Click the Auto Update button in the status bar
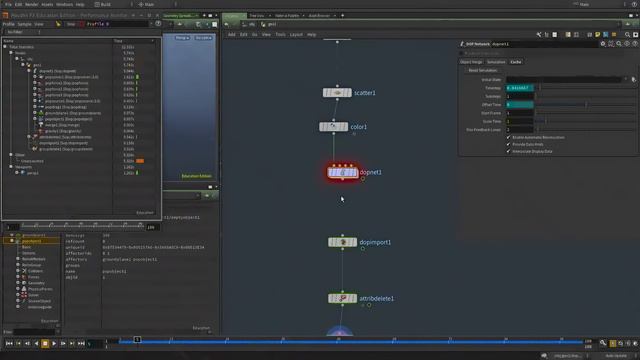This screenshot has width=640, height=360. (616, 356)
